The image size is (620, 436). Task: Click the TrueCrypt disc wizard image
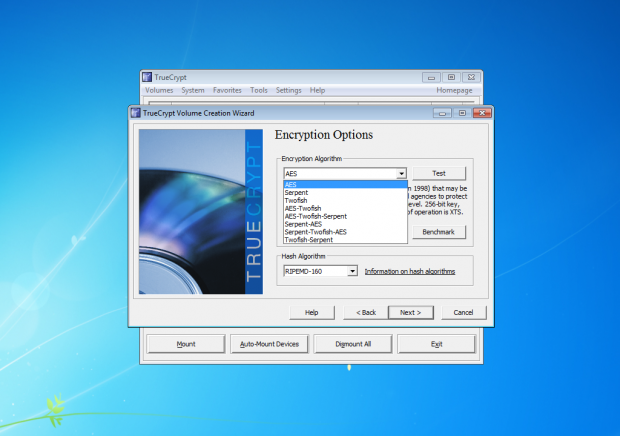(x=201, y=211)
